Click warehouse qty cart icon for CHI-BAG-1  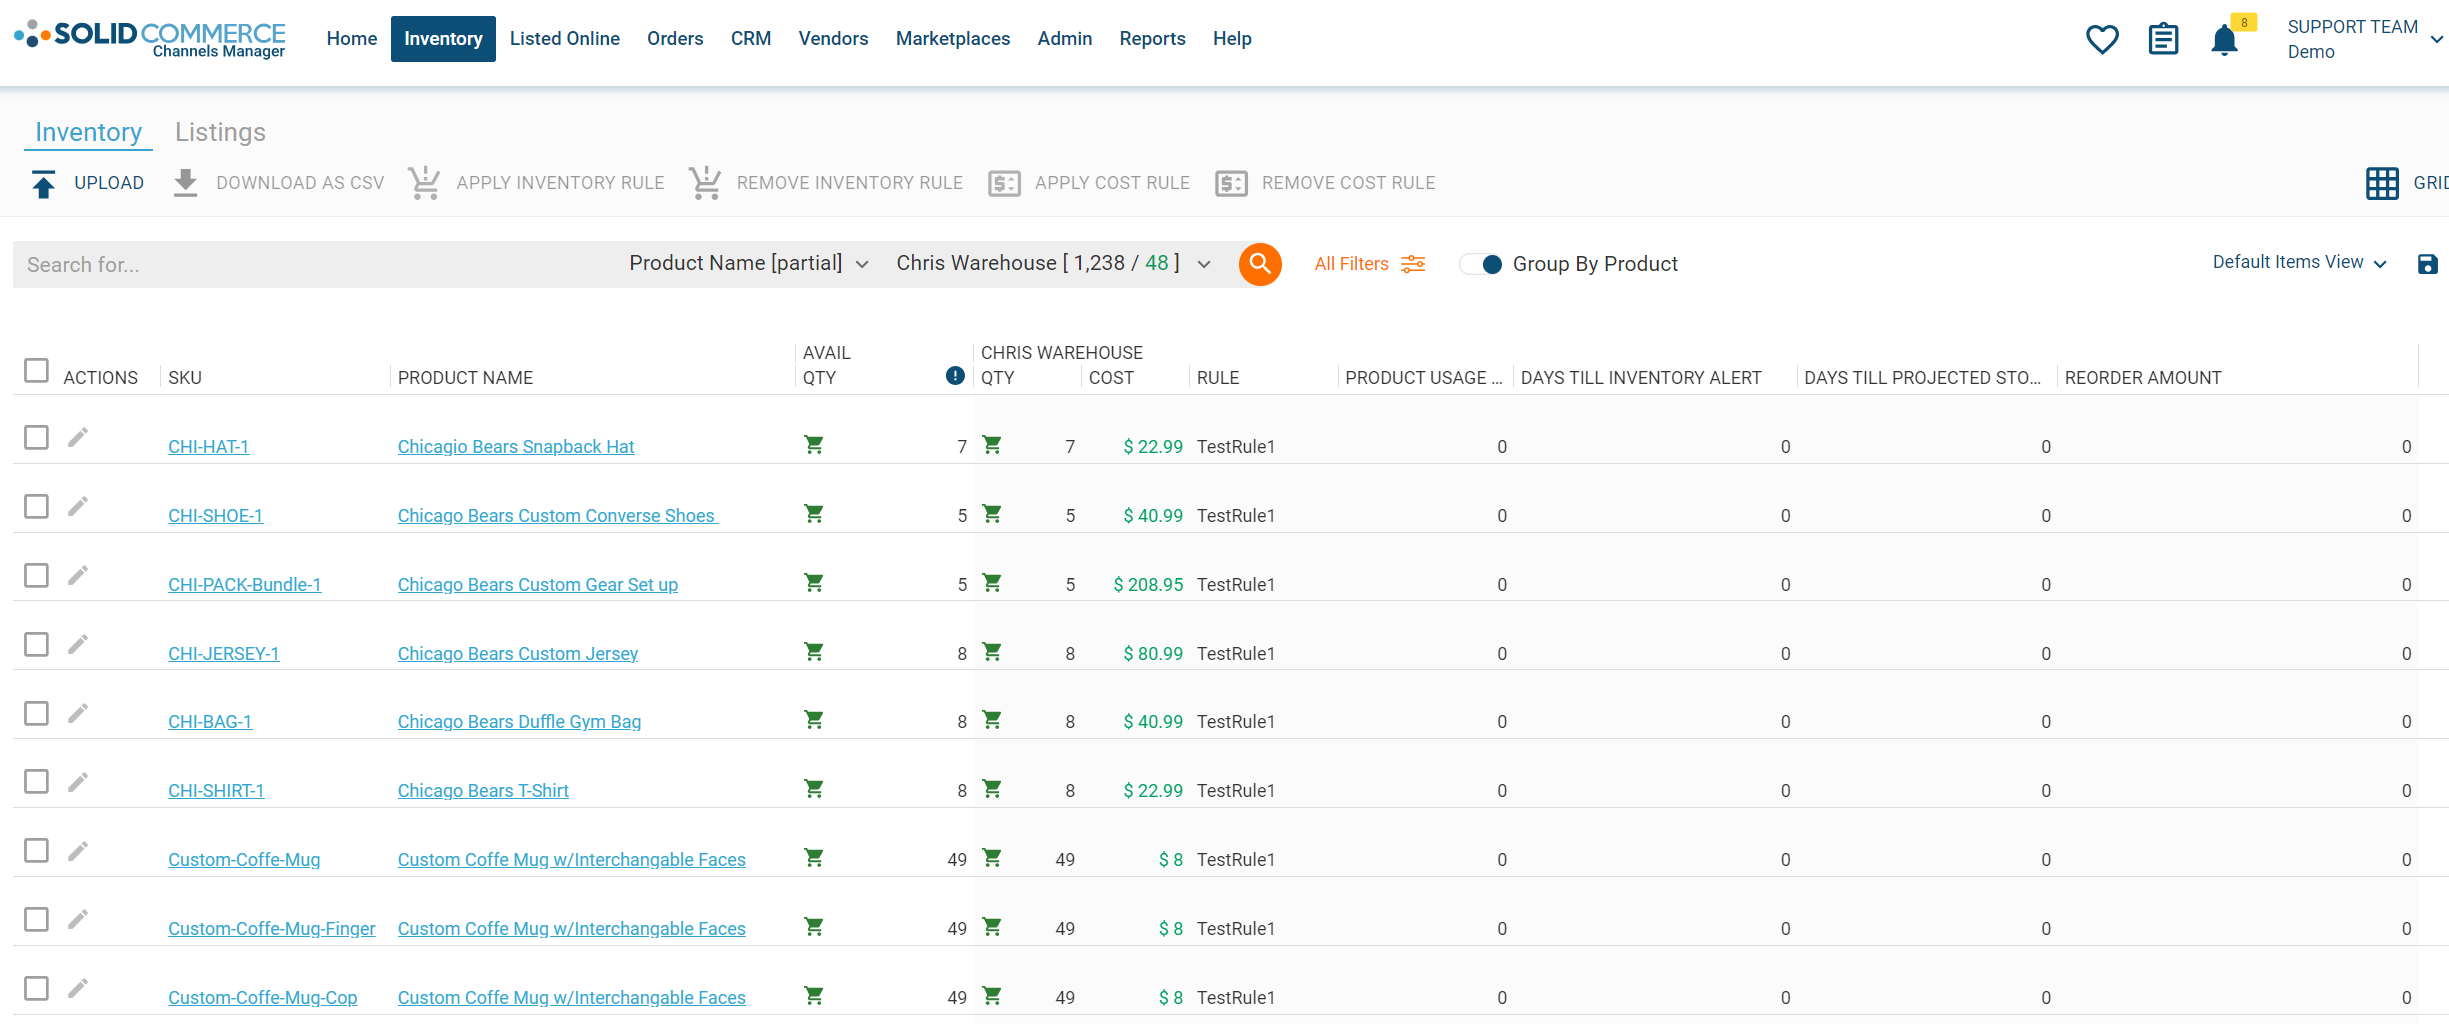(992, 720)
